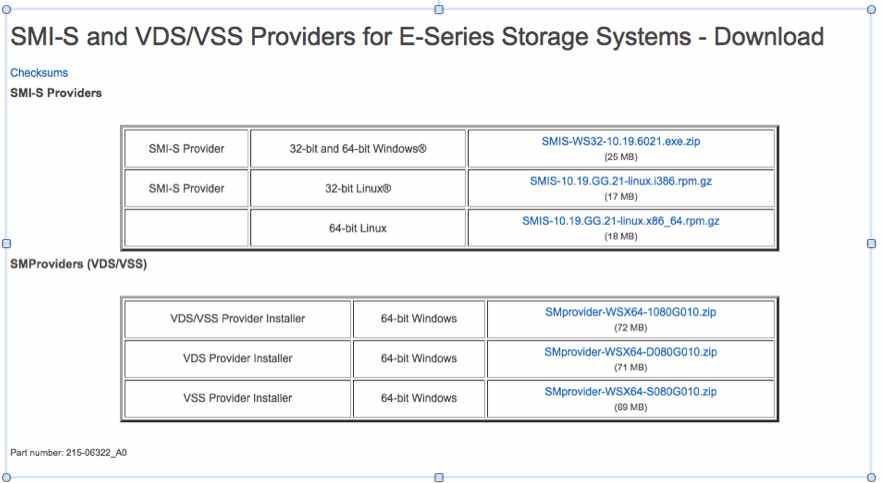This screenshot has height=483, width=884.
Task: Download SMprovider-WSX64-S080G010.zip
Action: (x=630, y=391)
